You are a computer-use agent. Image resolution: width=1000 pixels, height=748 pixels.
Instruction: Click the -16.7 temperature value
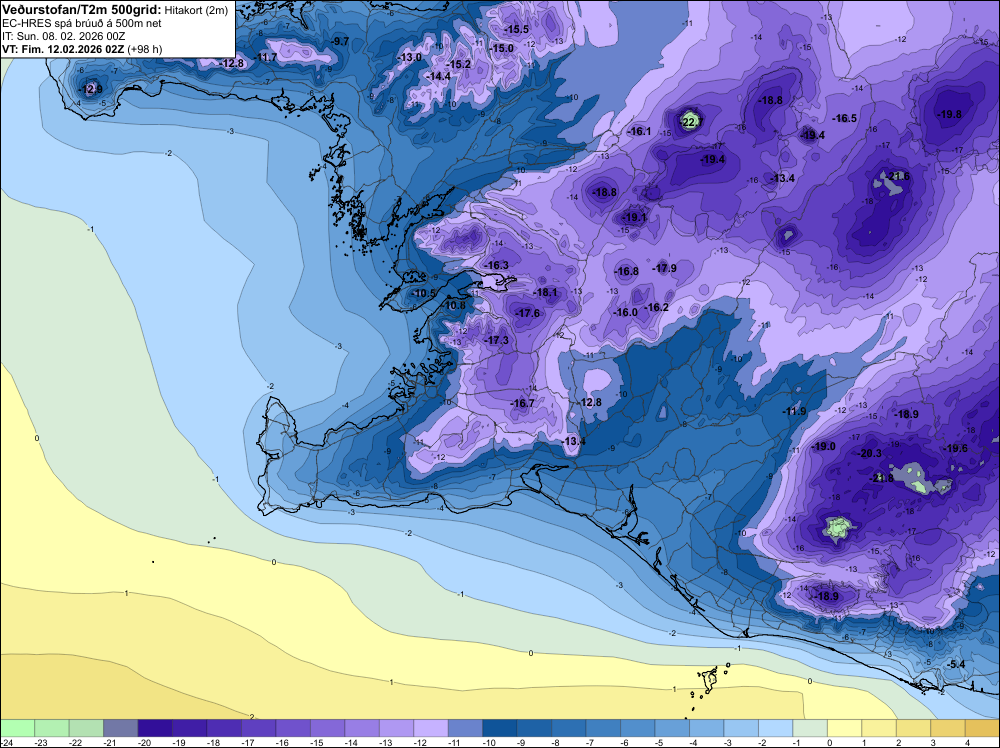522,404
